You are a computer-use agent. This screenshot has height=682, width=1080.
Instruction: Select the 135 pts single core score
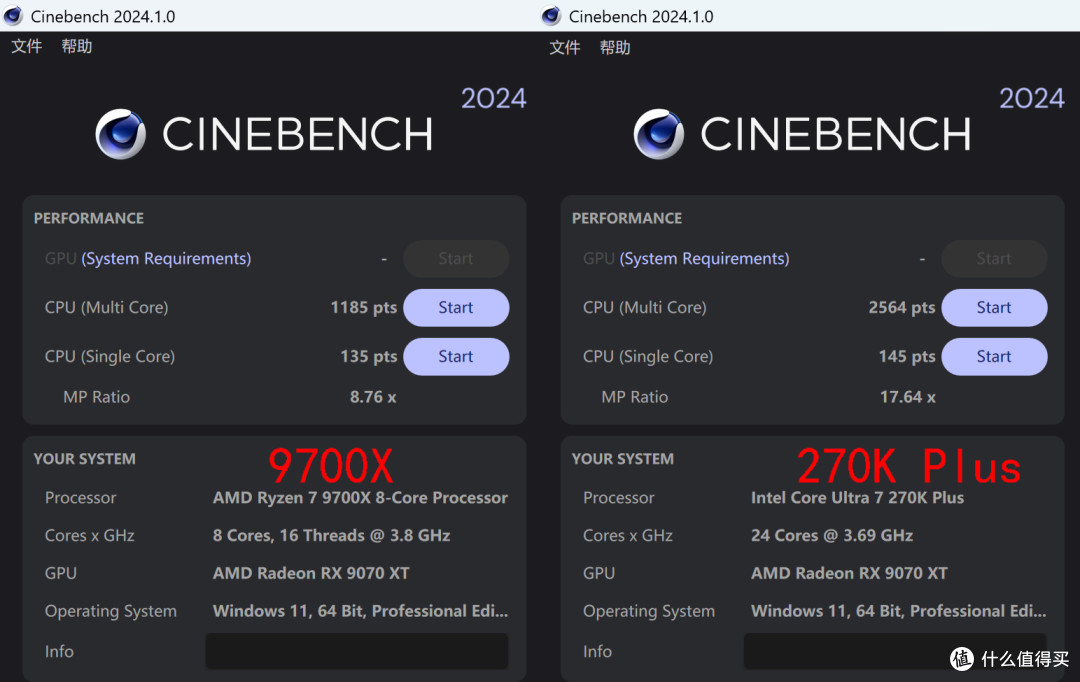click(x=368, y=356)
